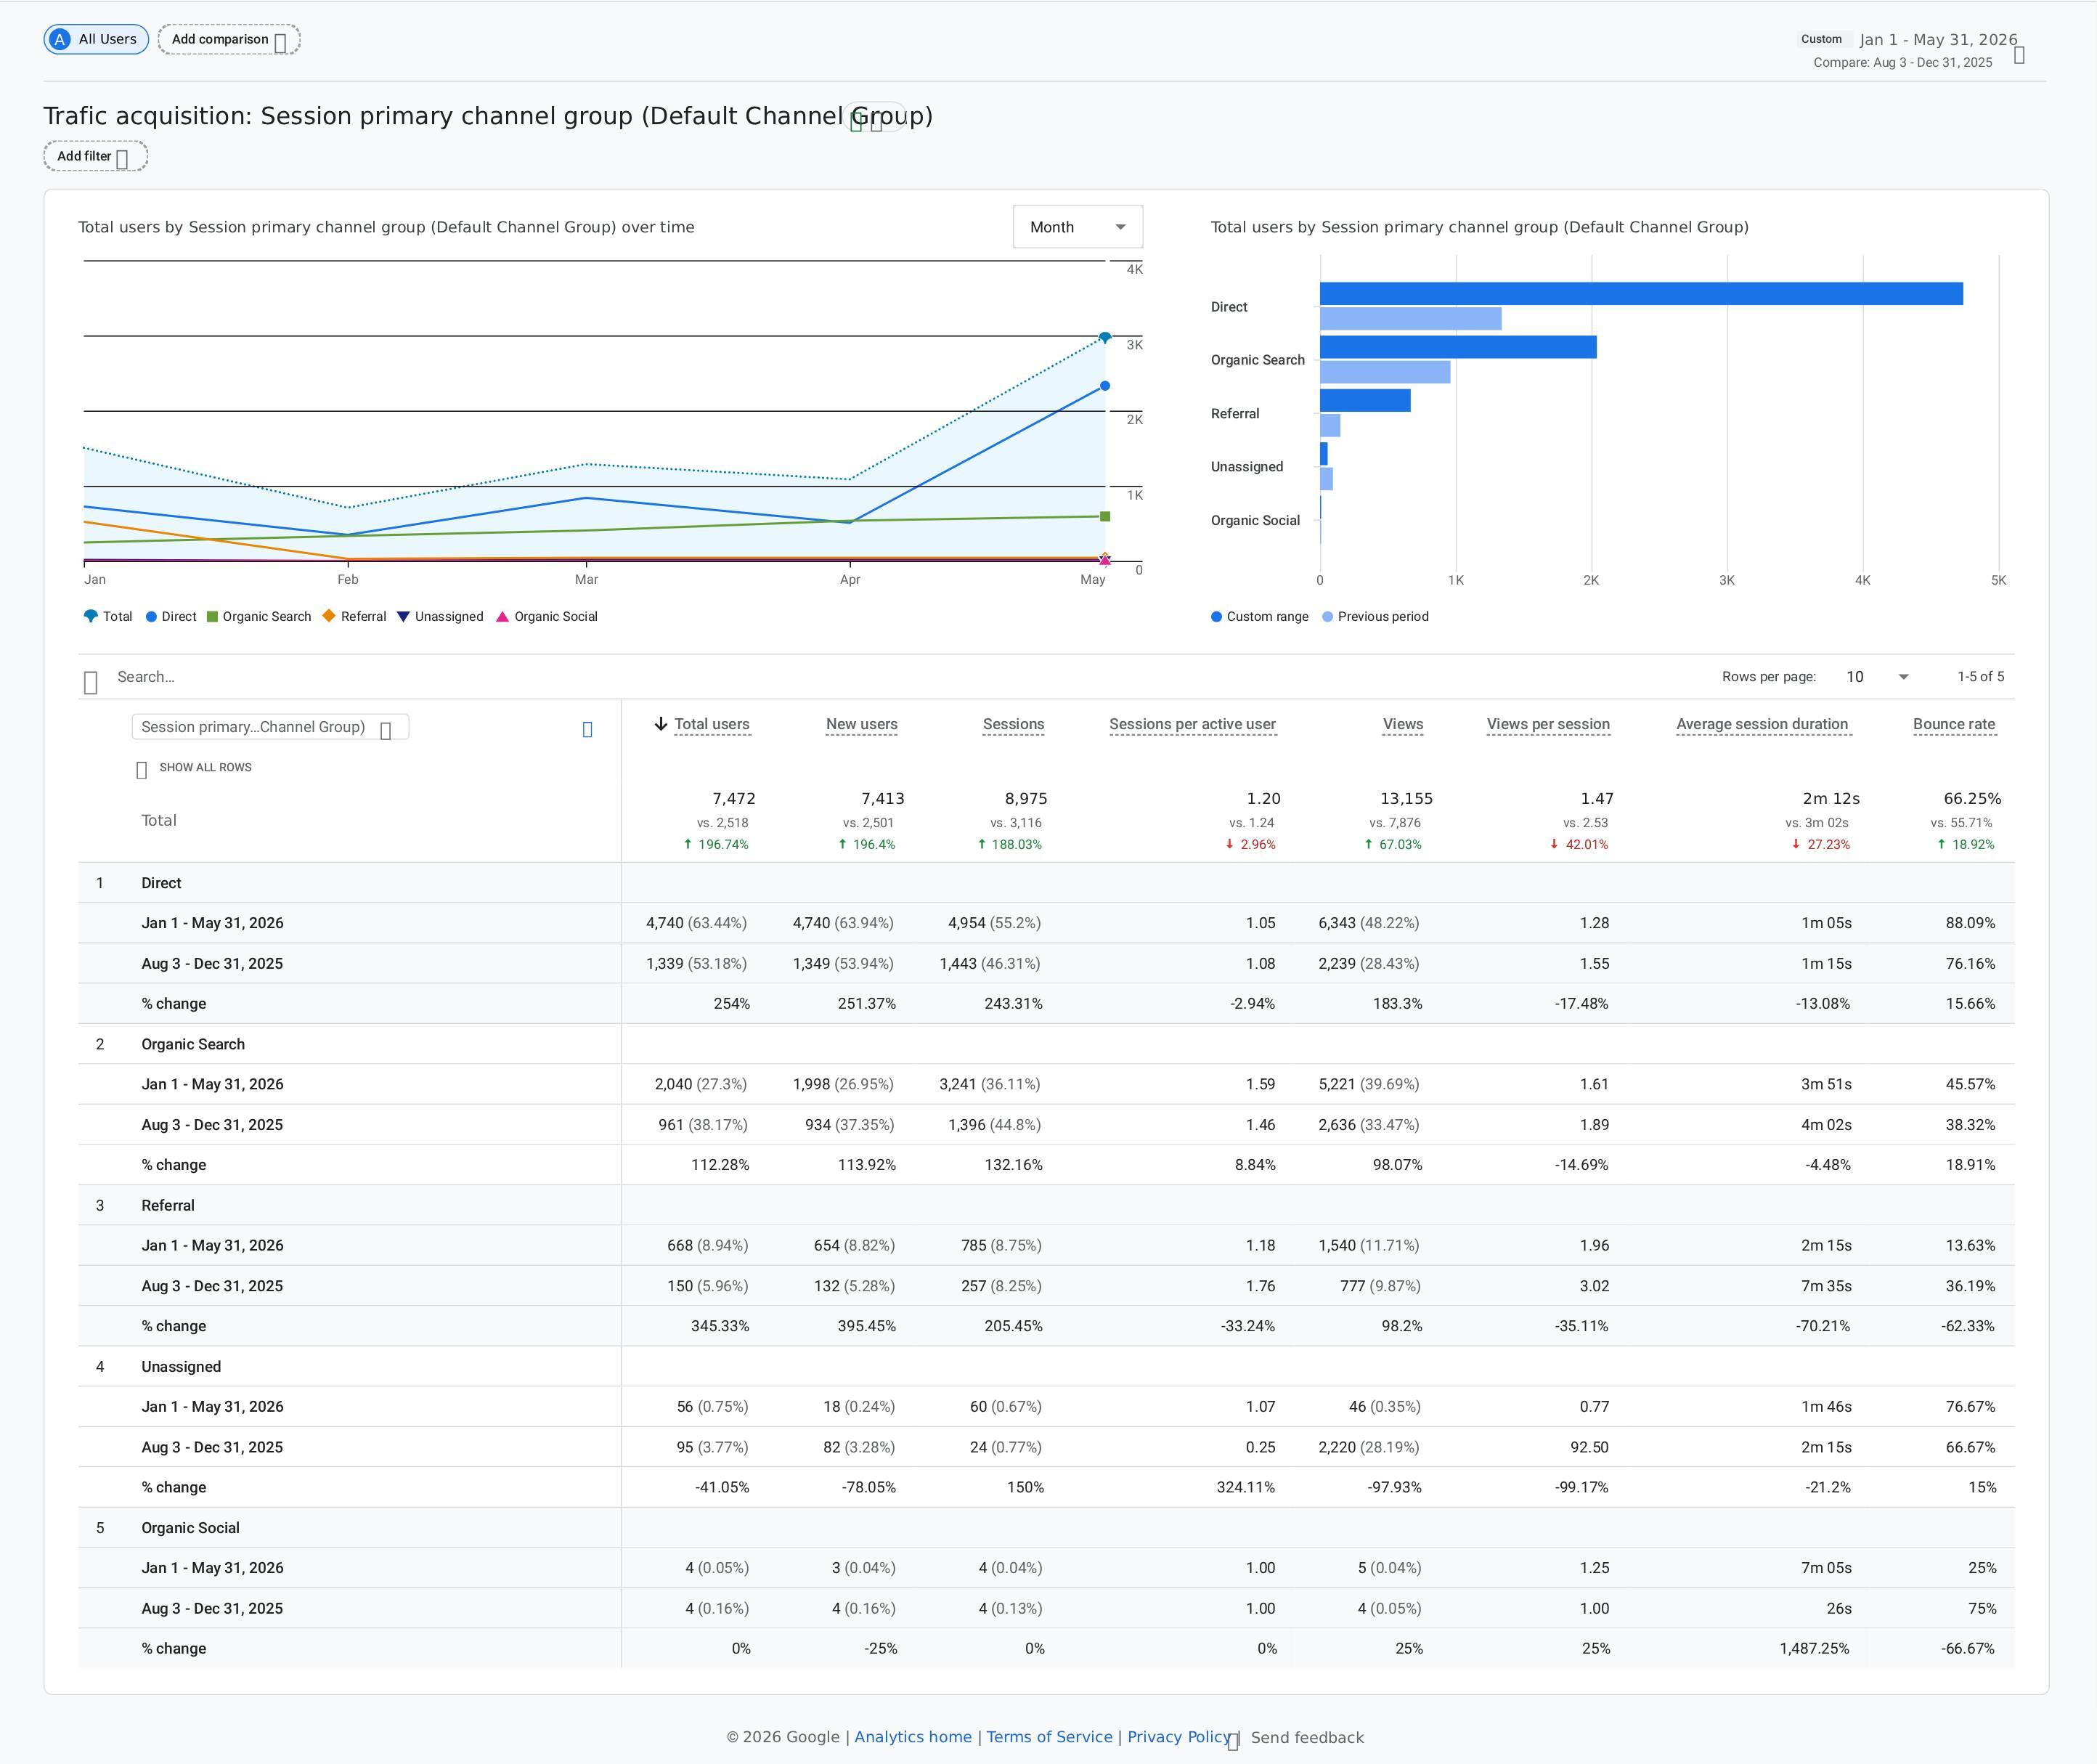Open the Analytics home link in the footer
Image resolution: width=2097 pixels, height=1764 pixels.
pos(913,1737)
